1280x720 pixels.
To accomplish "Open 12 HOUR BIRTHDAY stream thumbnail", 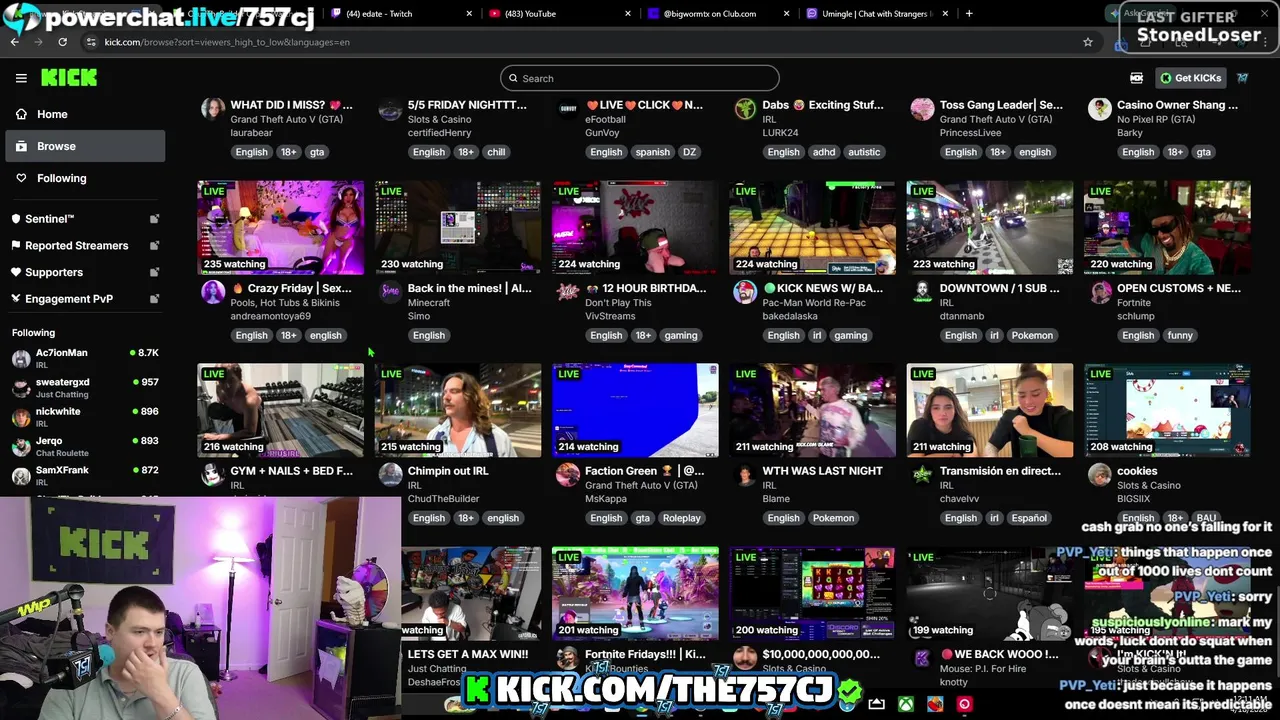I will tap(635, 227).
